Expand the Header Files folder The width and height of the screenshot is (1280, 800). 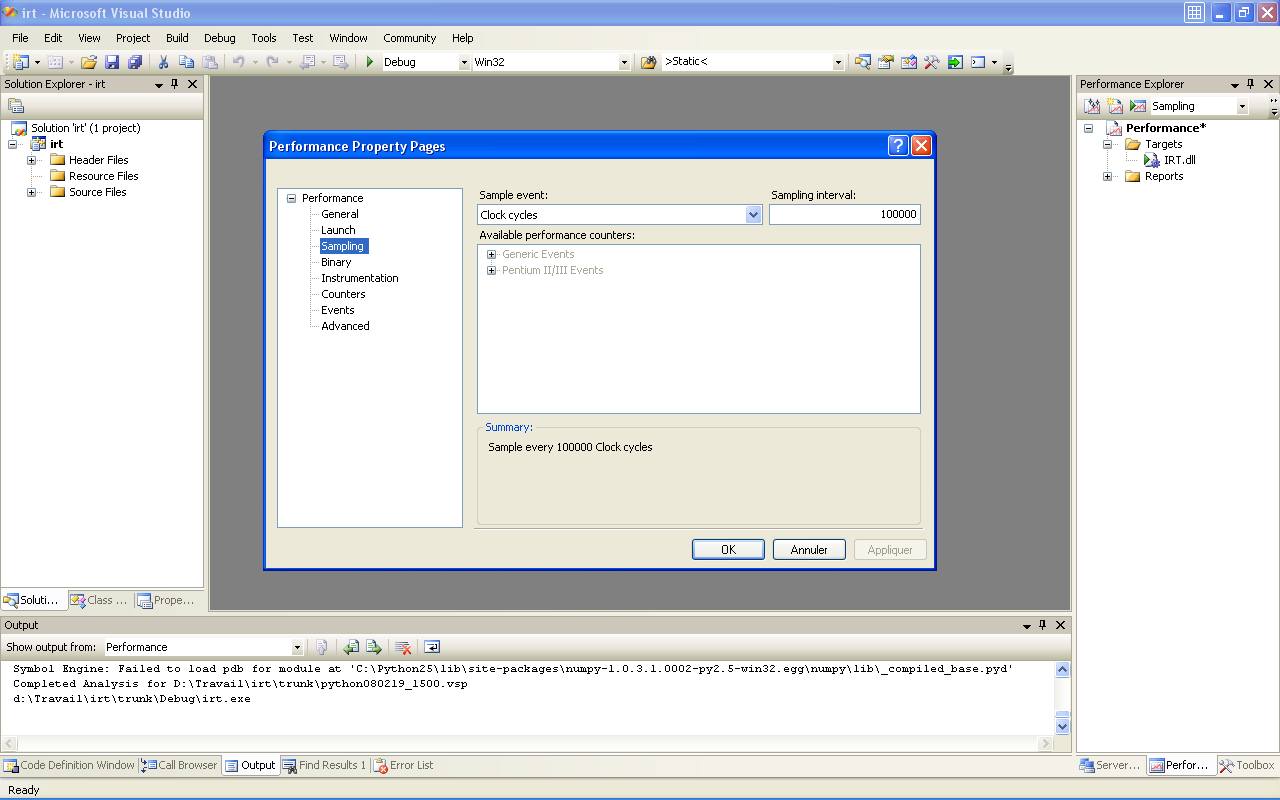[32, 160]
